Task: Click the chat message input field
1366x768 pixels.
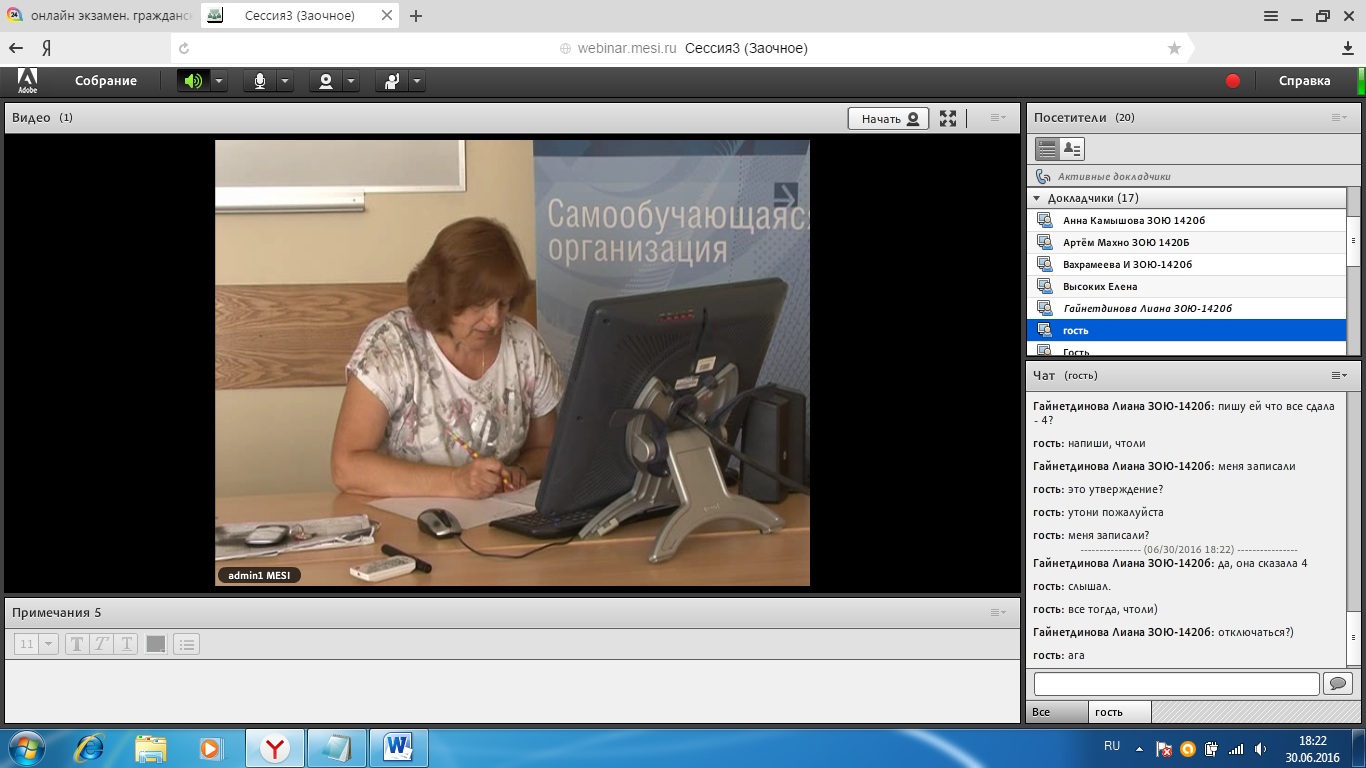Action: [1176, 683]
